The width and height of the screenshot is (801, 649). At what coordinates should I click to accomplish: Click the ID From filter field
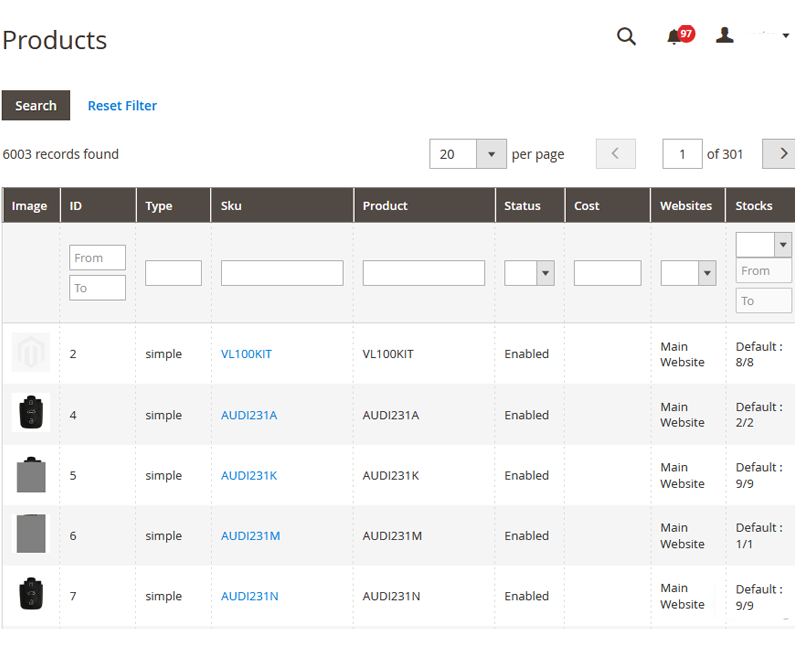pyautogui.click(x=96, y=257)
